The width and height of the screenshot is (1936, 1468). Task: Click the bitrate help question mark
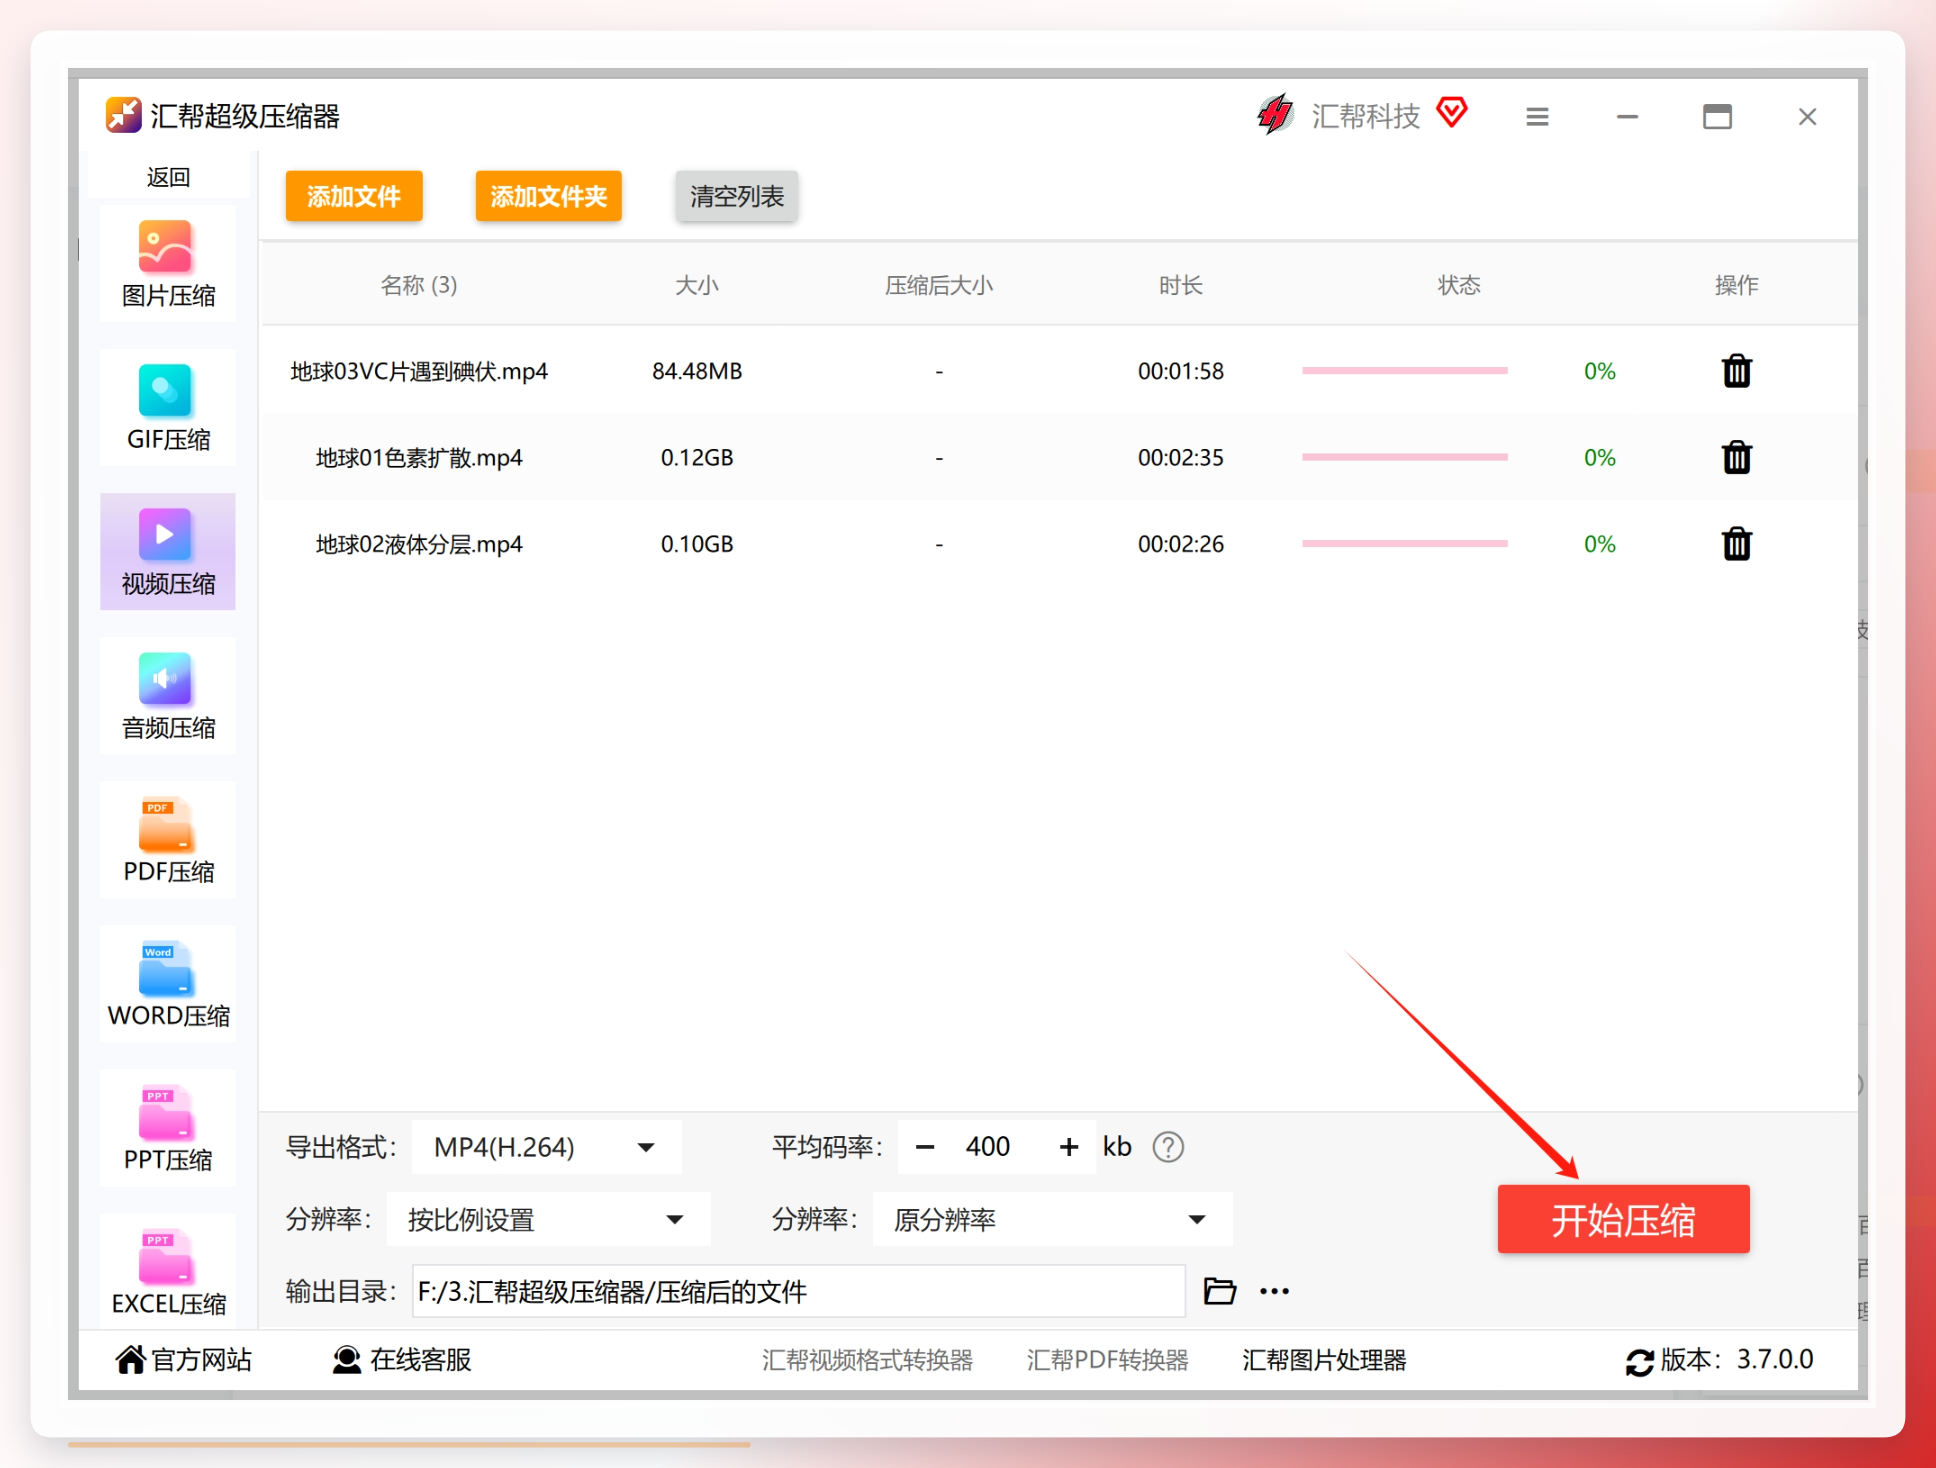1168,1147
